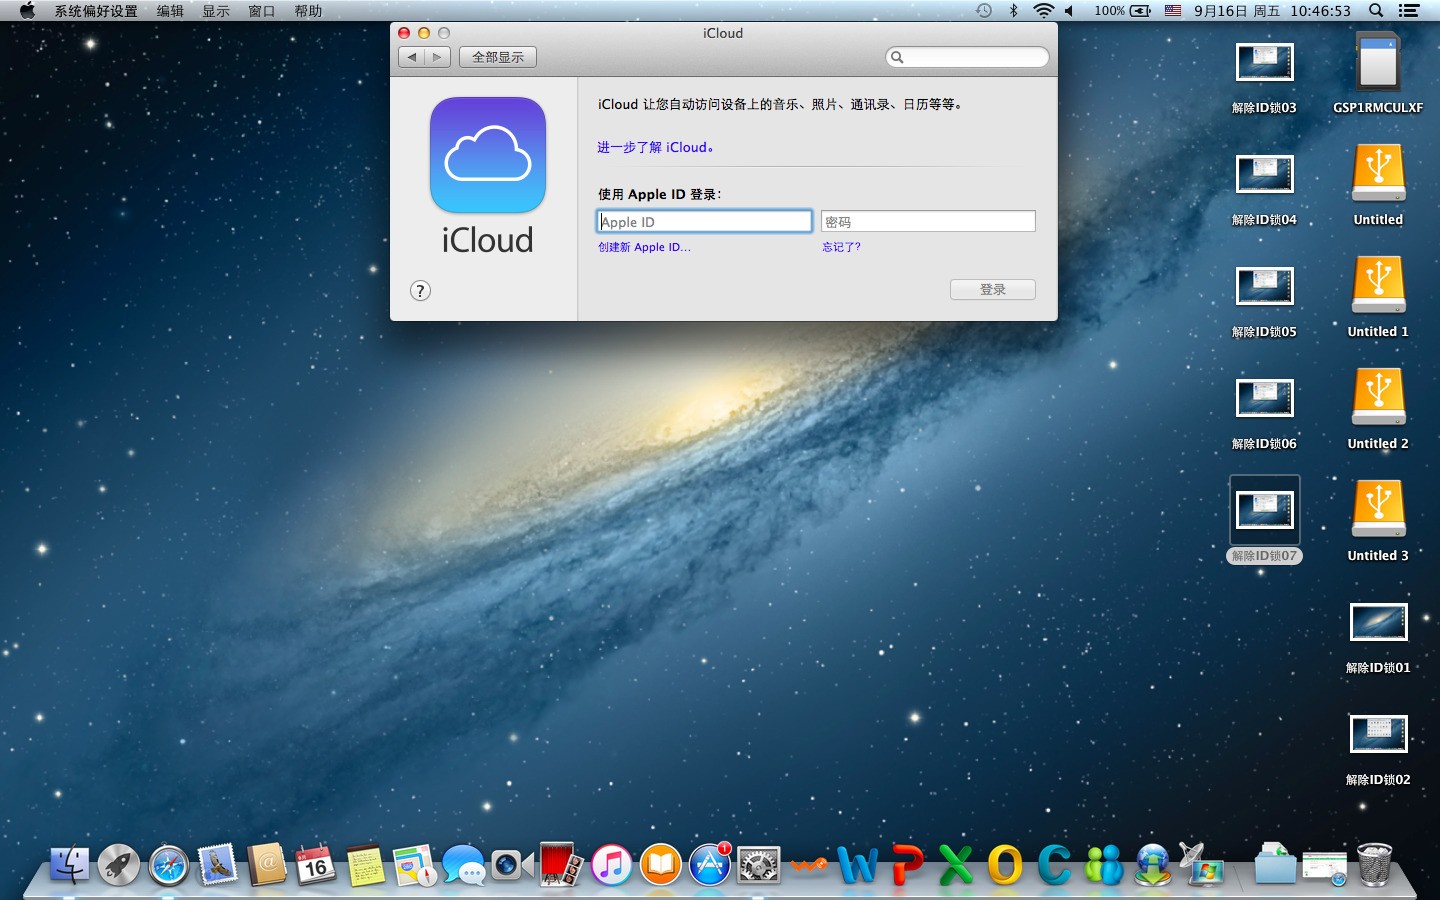The height and width of the screenshot is (900, 1440).
Task: Select desktop file 解除ID锁03
Action: pyautogui.click(x=1264, y=78)
